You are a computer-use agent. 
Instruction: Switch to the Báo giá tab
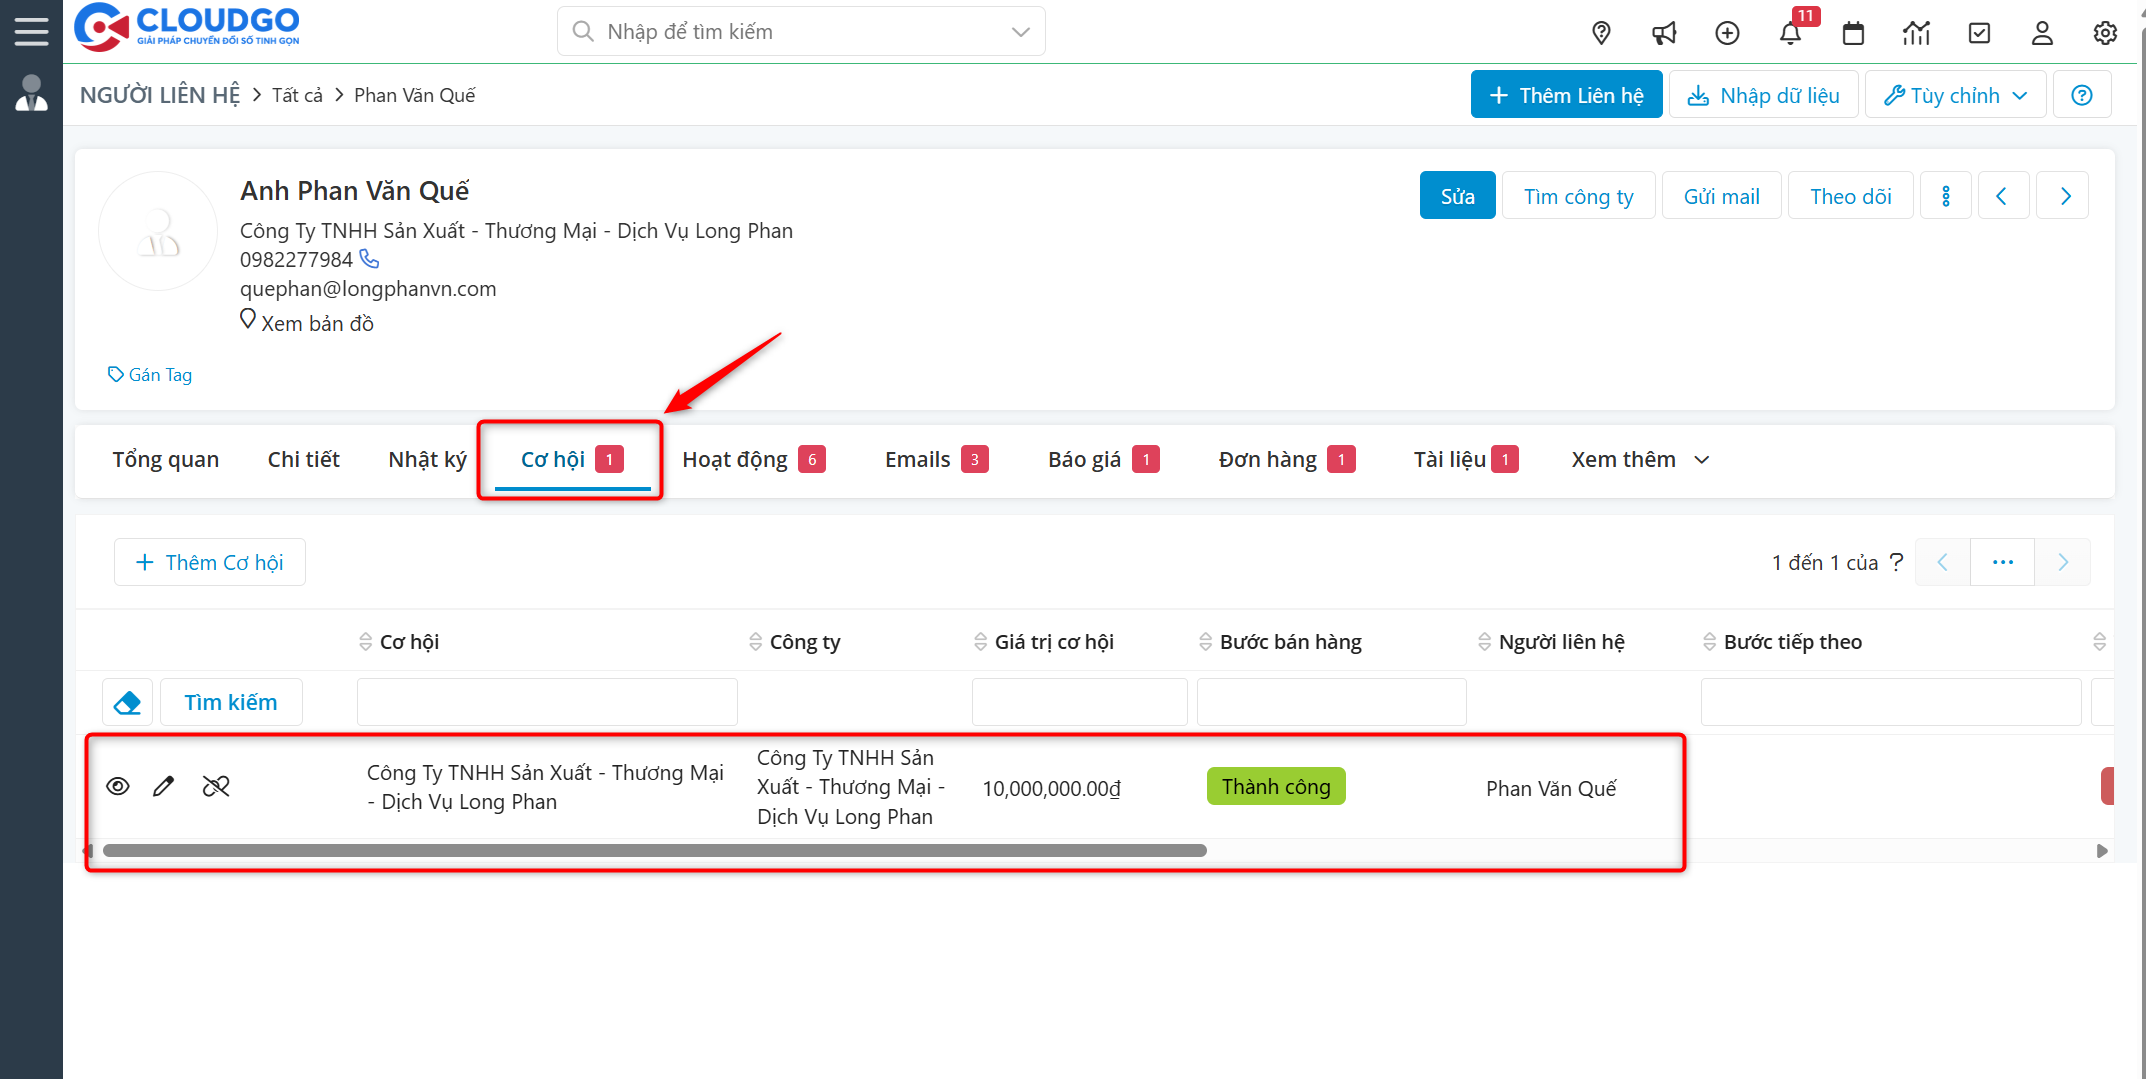1085,460
